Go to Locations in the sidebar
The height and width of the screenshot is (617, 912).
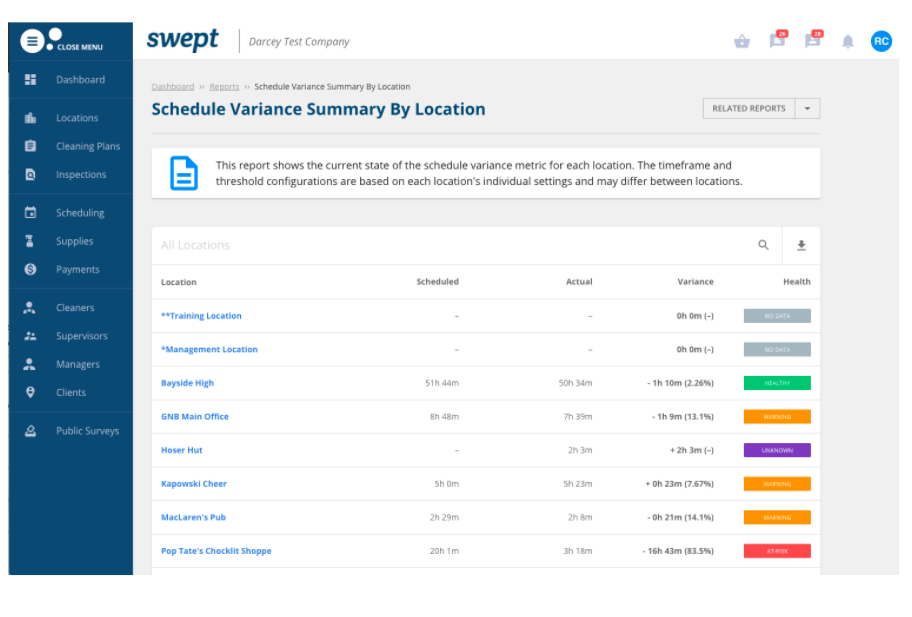pos(77,118)
